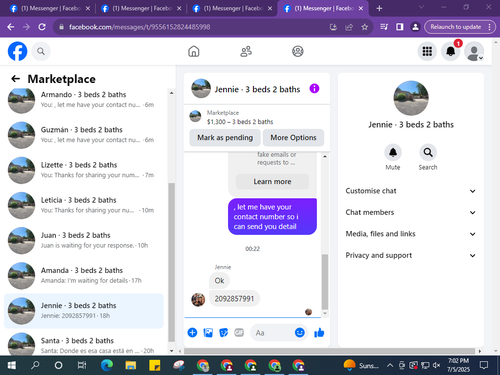
Task: Choose a GIF icon in composer
Action: click(x=239, y=332)
